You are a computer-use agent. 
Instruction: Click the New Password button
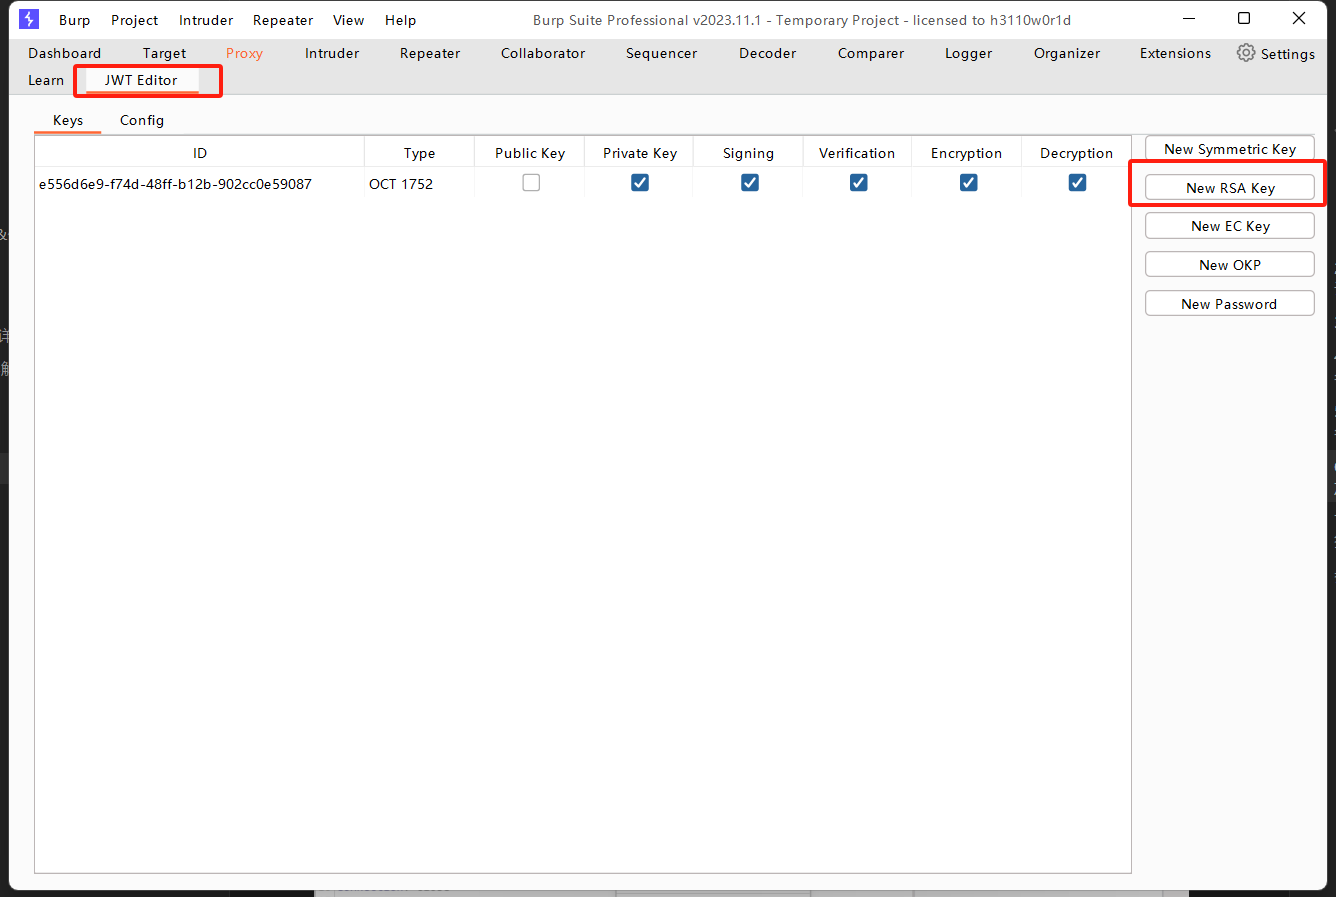[x=1230, y=304]
